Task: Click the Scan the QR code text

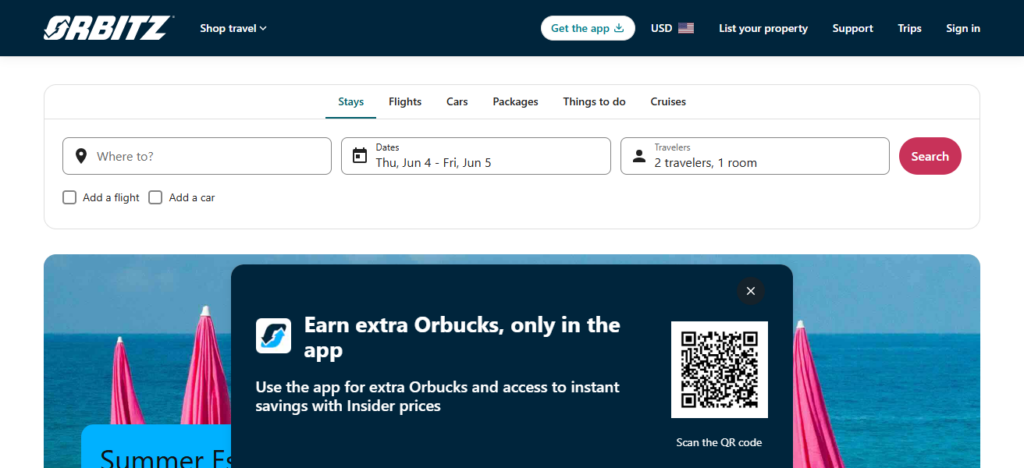Action: coord(719,443)
